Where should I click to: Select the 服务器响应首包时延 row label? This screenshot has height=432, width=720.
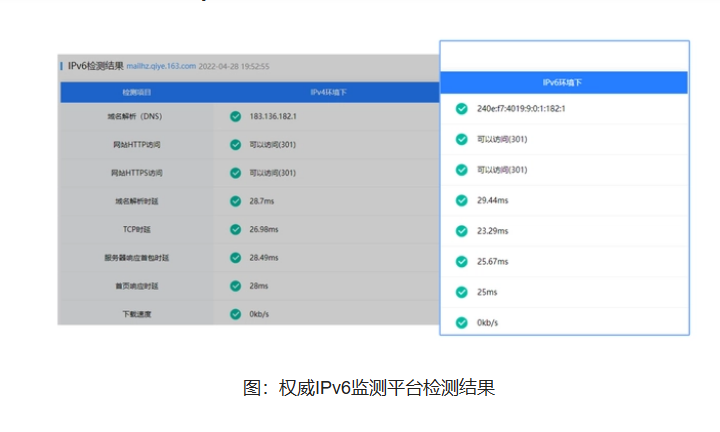pyautogui.click(x=137, y=258)
